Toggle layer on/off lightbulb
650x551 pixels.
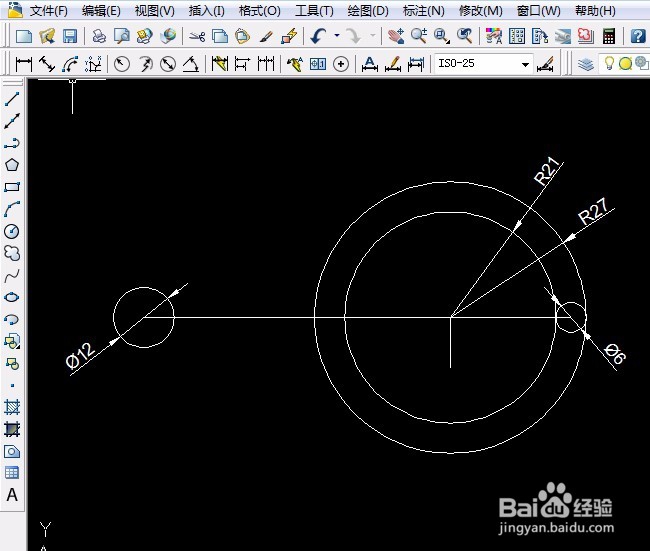point(609,63)
